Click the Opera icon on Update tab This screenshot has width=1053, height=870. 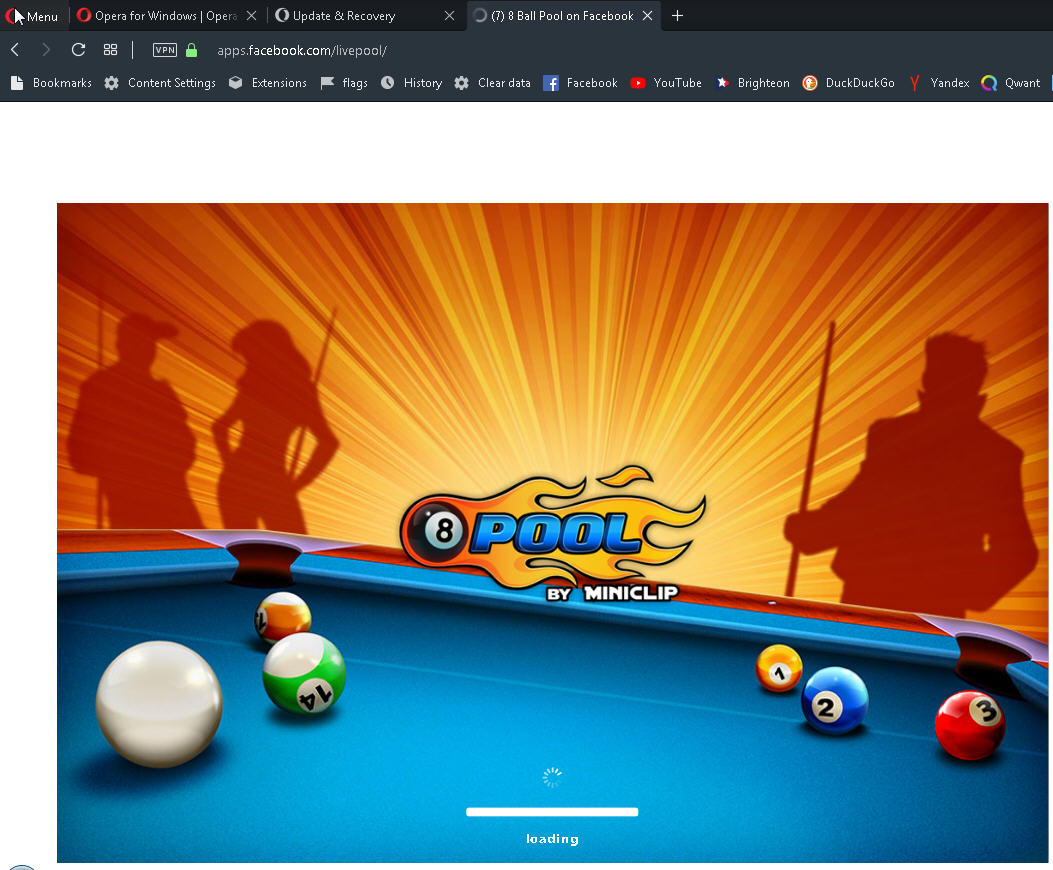click(282, 15)
